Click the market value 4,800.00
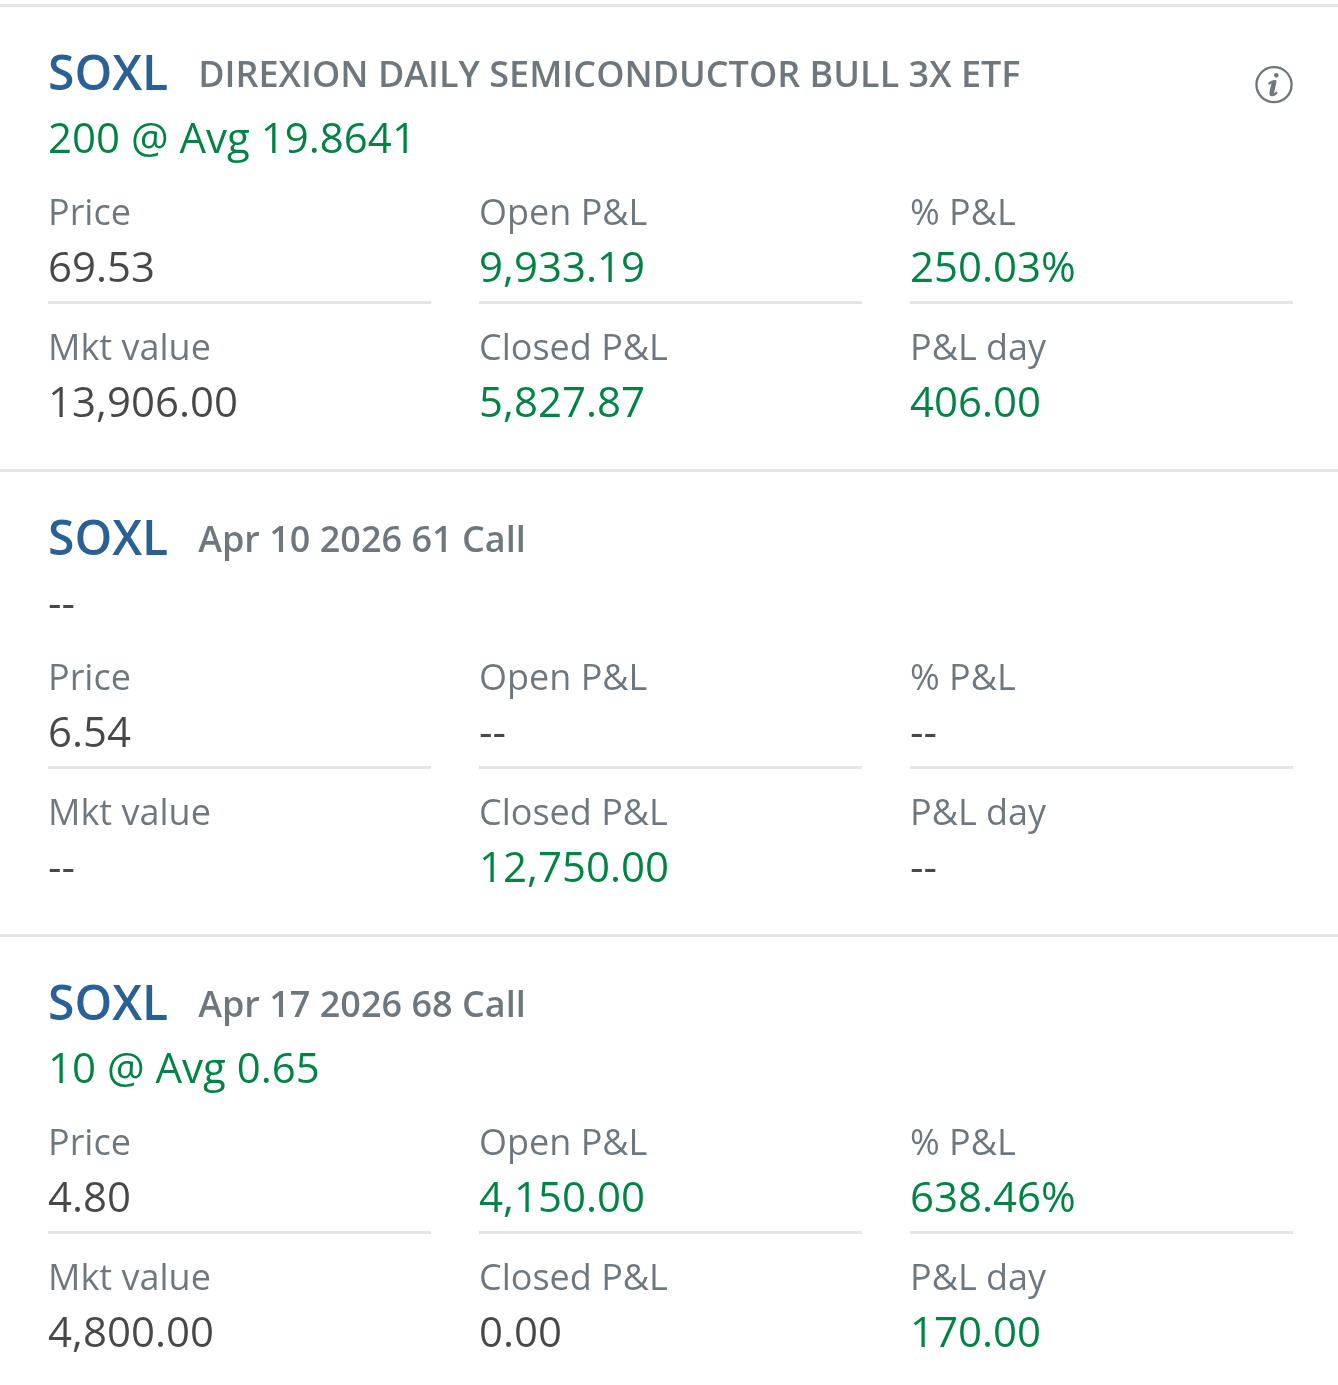 coord(131,1333)
